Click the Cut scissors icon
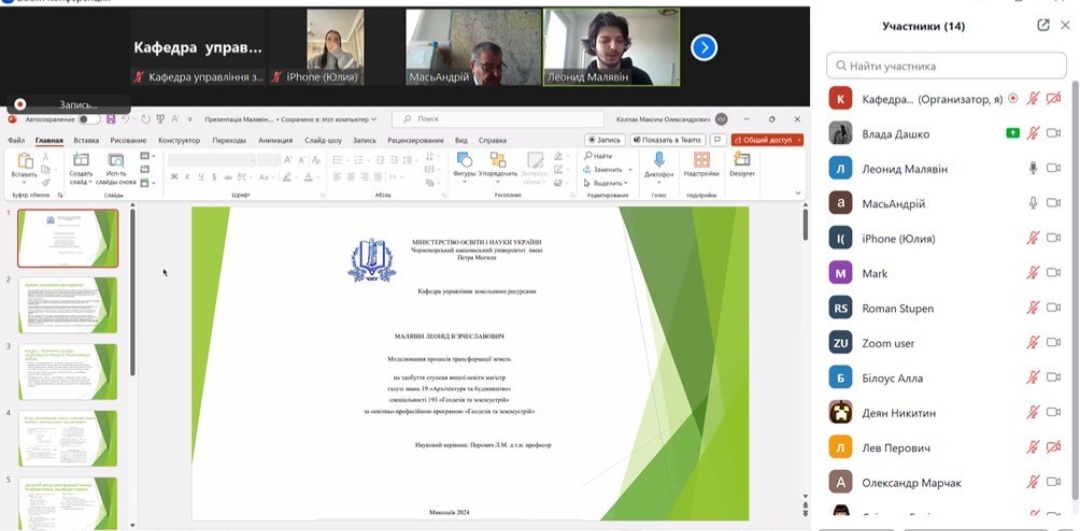The height and width of the screenshot is (531, 1080). click(45, 156)
